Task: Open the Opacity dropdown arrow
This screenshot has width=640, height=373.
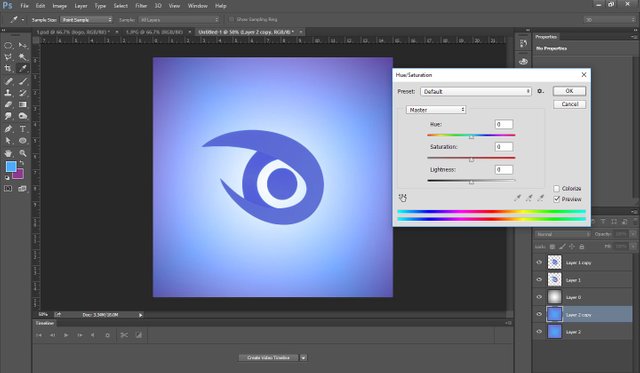Action: [633, 234]
